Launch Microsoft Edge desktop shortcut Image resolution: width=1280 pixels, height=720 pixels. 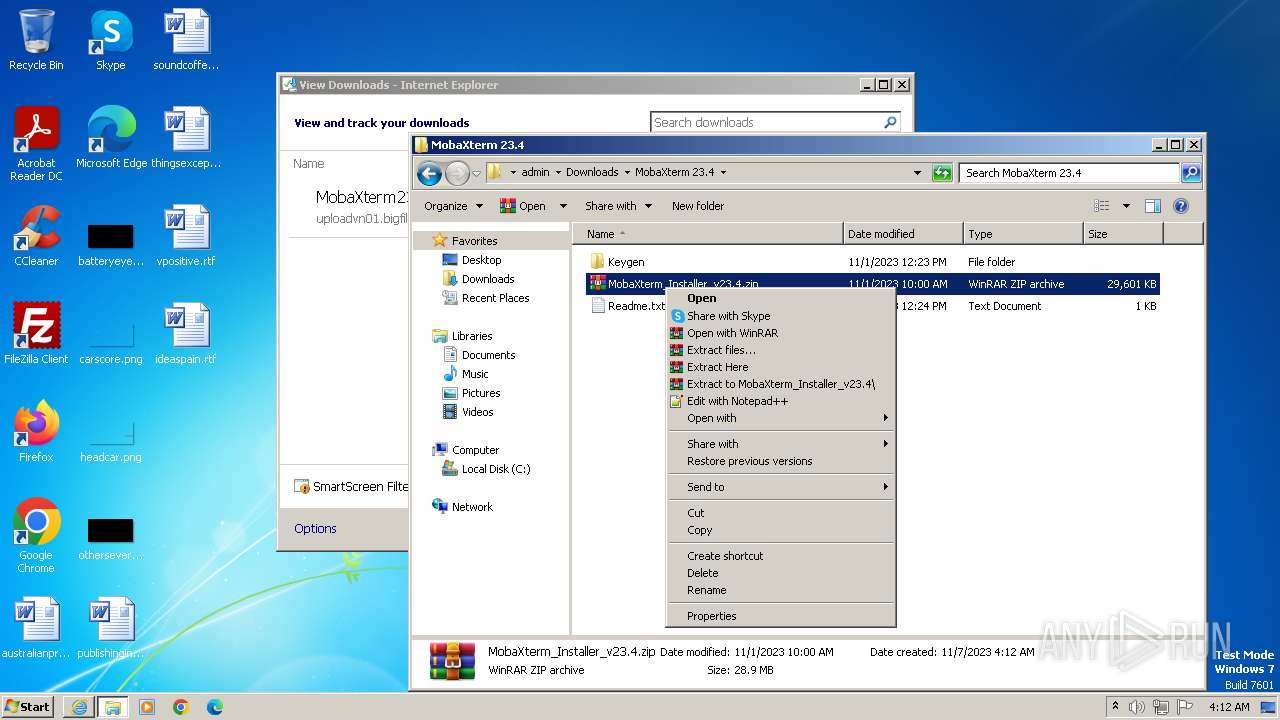click(111, 138)
